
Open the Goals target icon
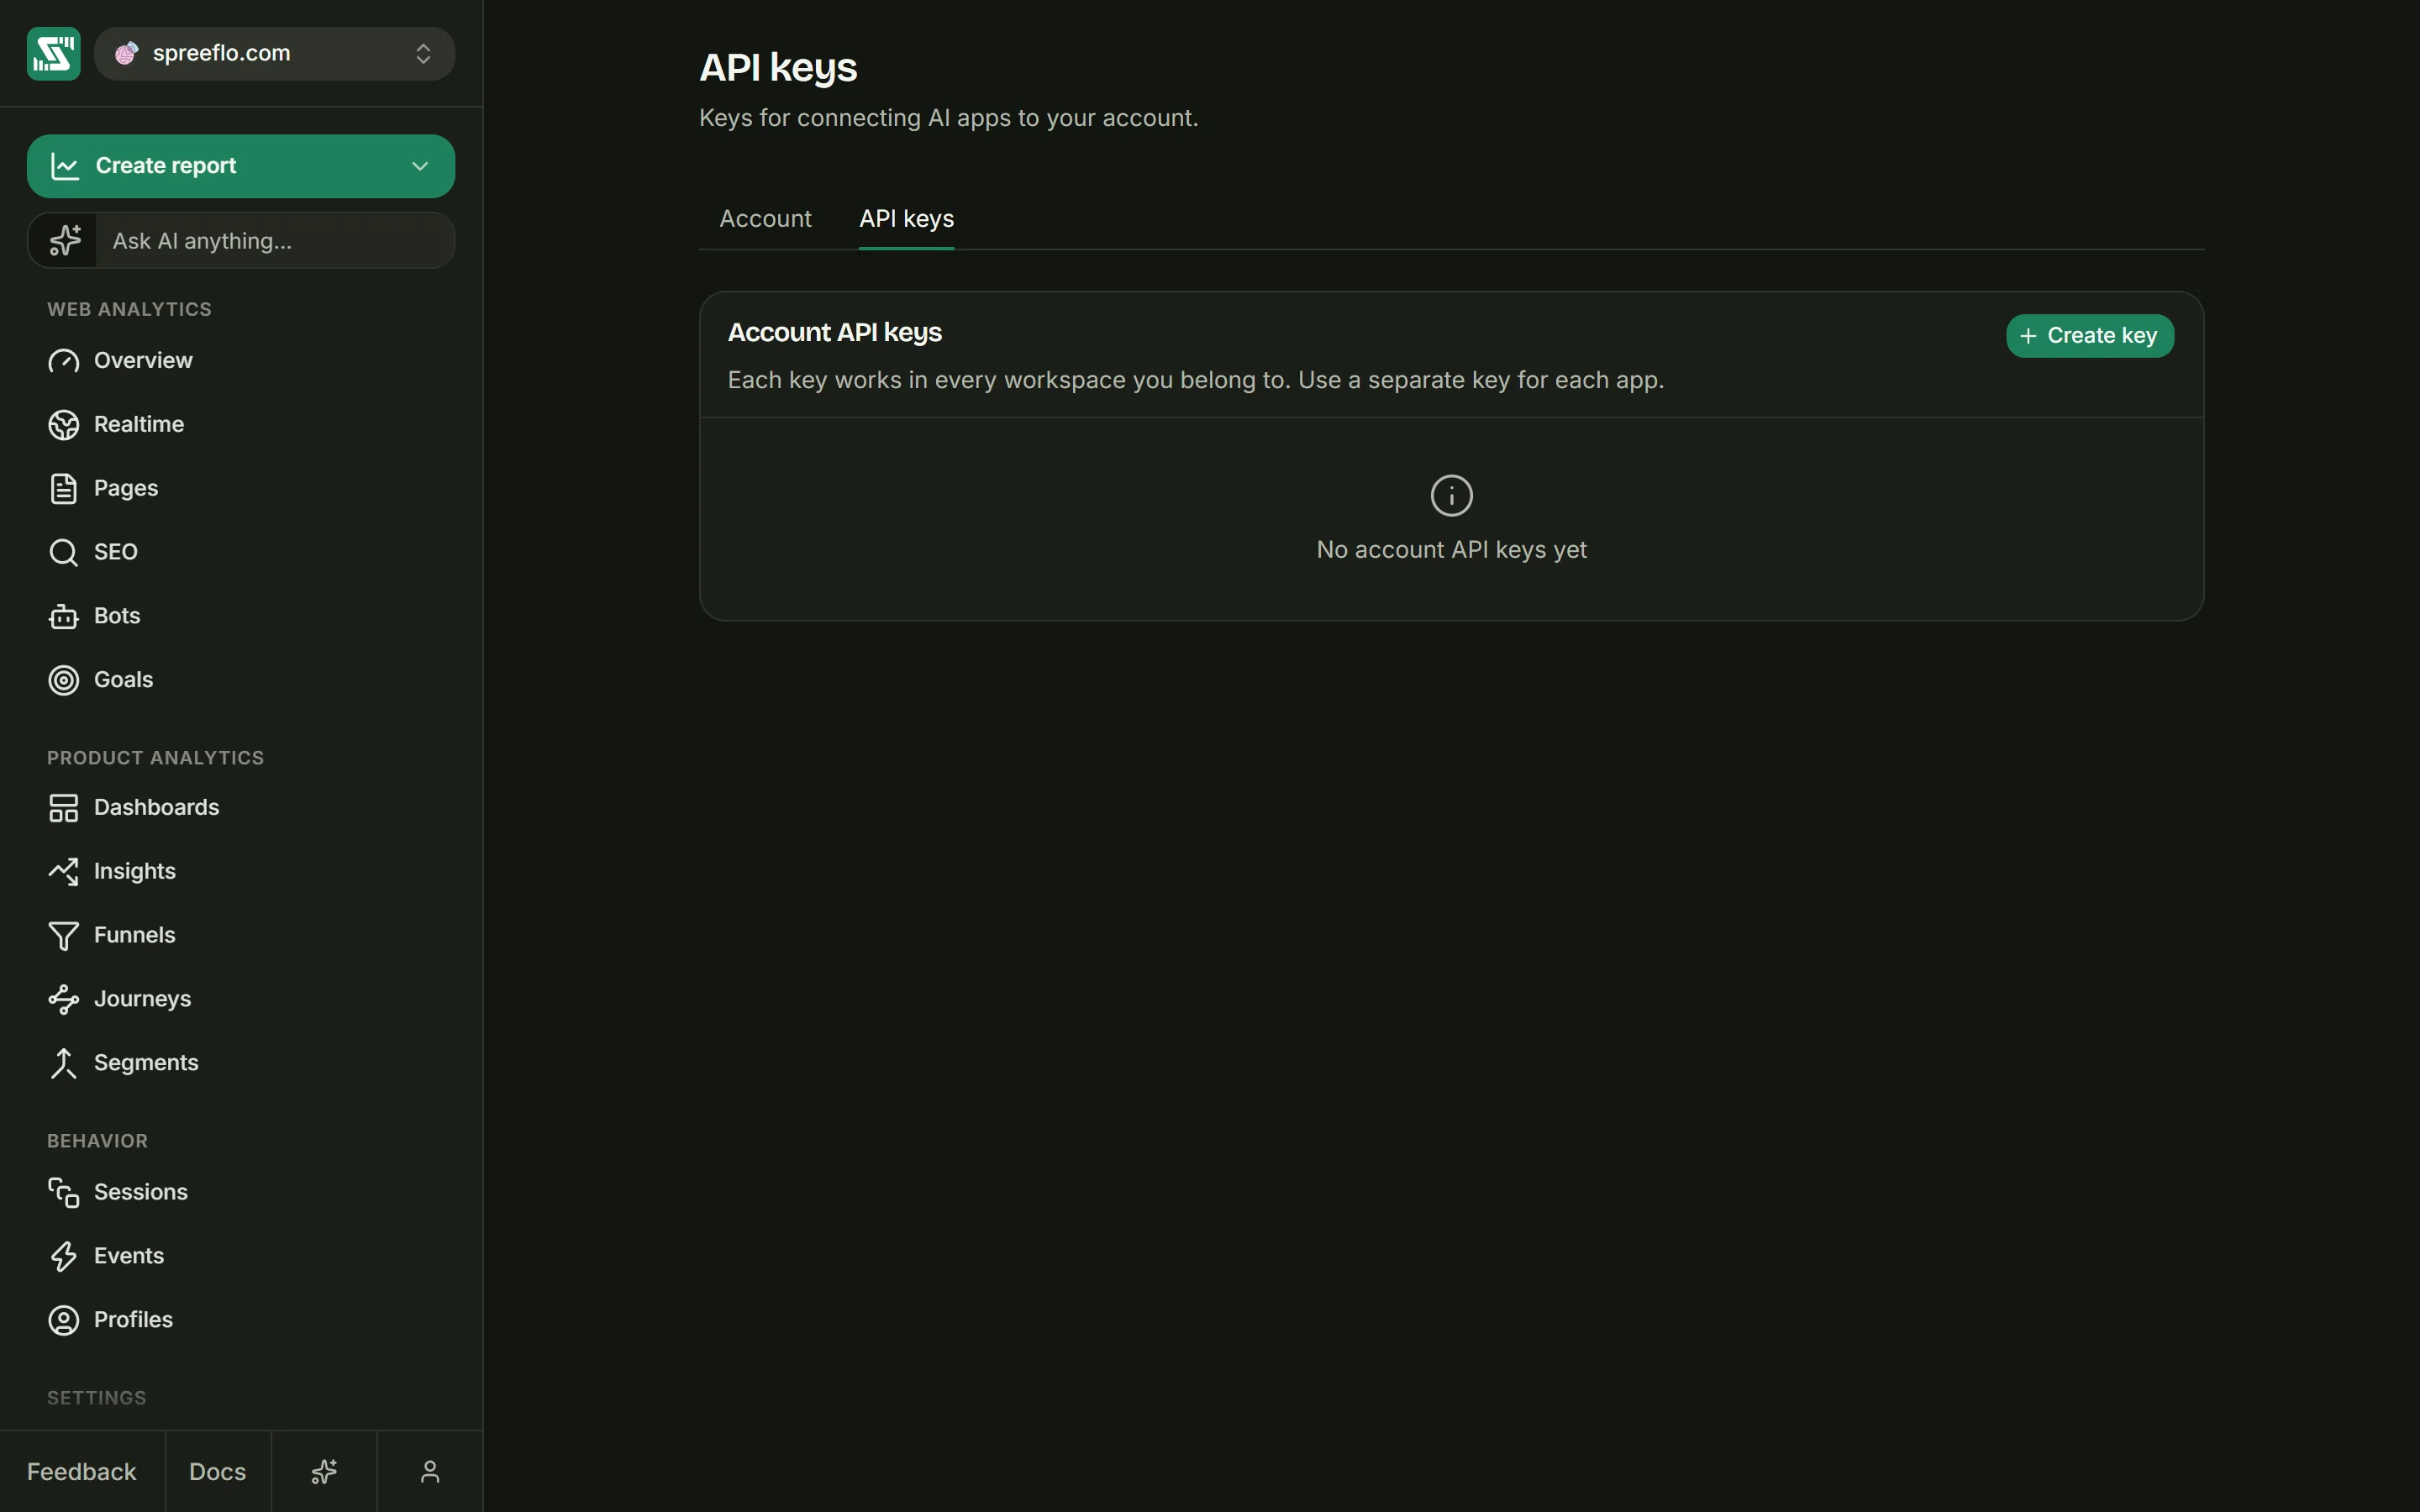click(x=63, y=680)
